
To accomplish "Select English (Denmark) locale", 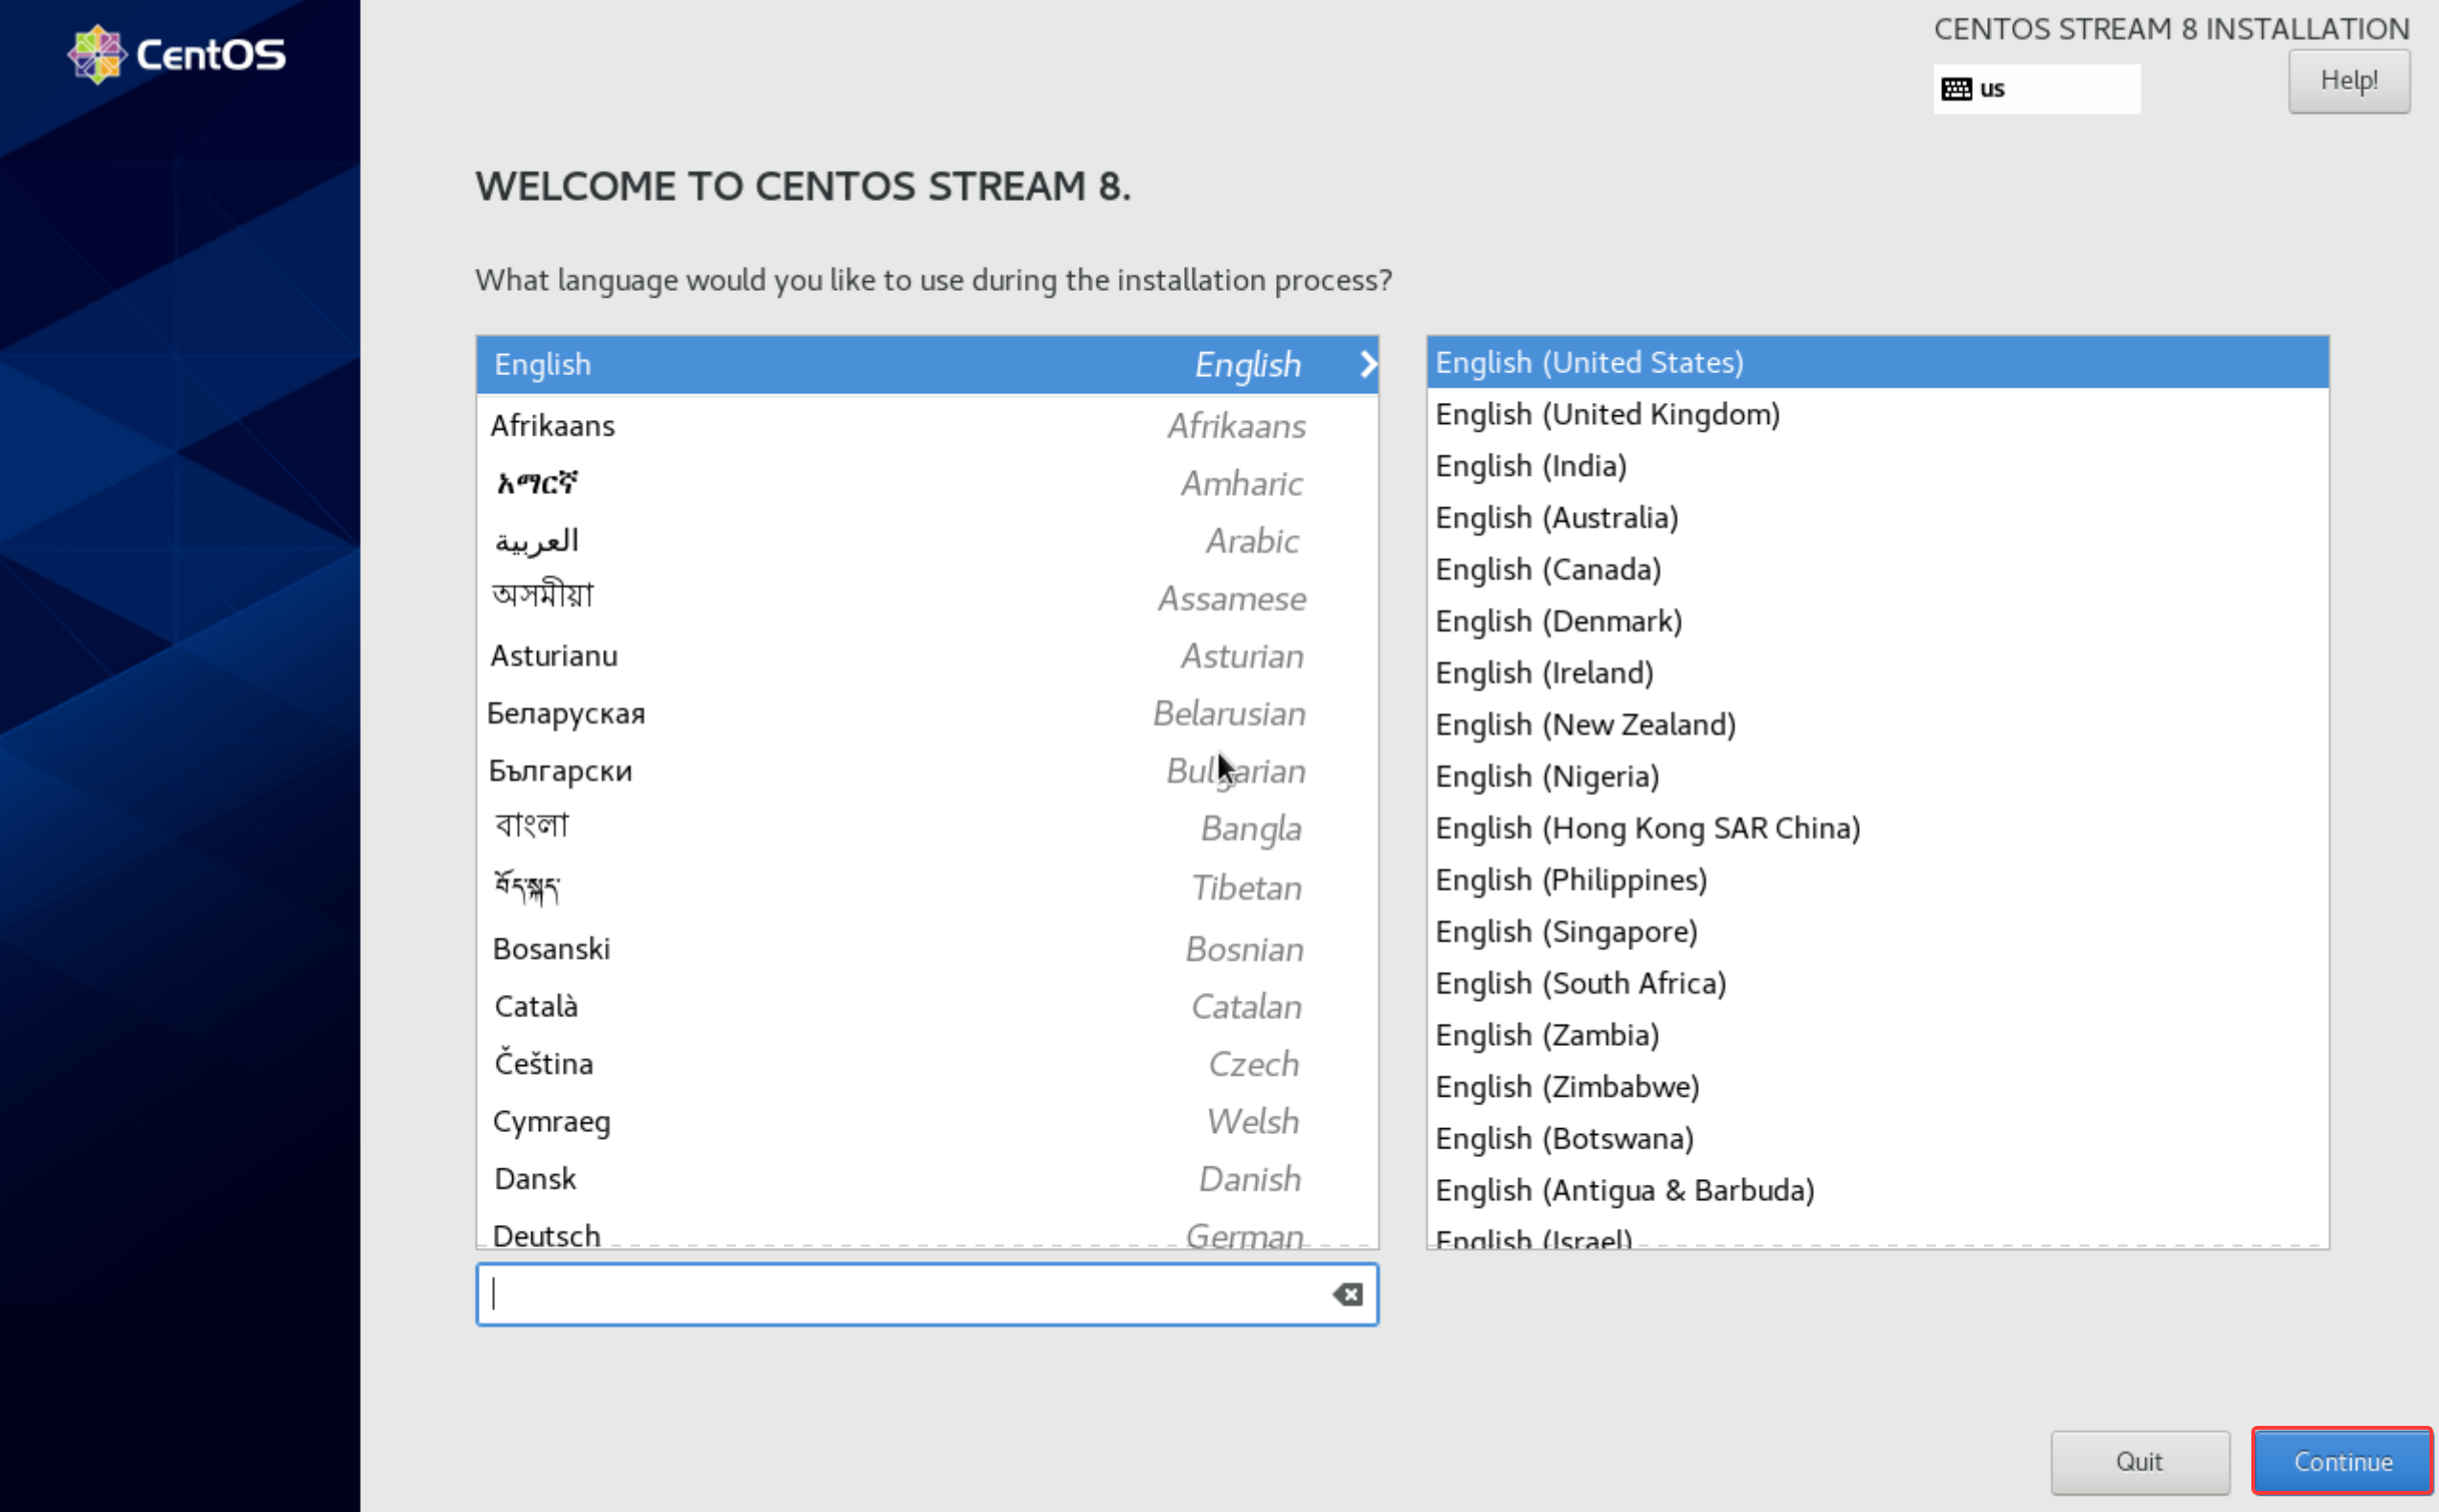I will (x=1877, y=621).
